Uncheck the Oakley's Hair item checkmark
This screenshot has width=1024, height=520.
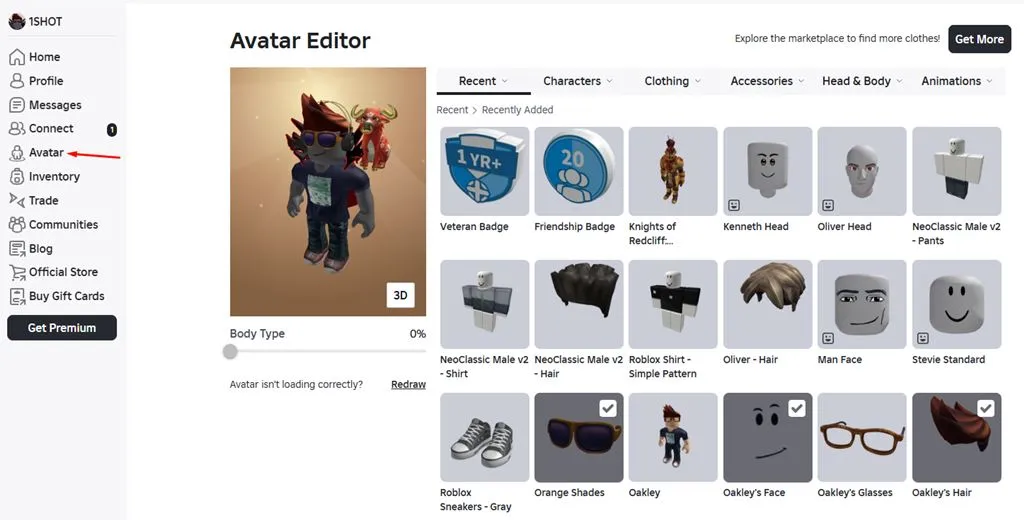985,408
